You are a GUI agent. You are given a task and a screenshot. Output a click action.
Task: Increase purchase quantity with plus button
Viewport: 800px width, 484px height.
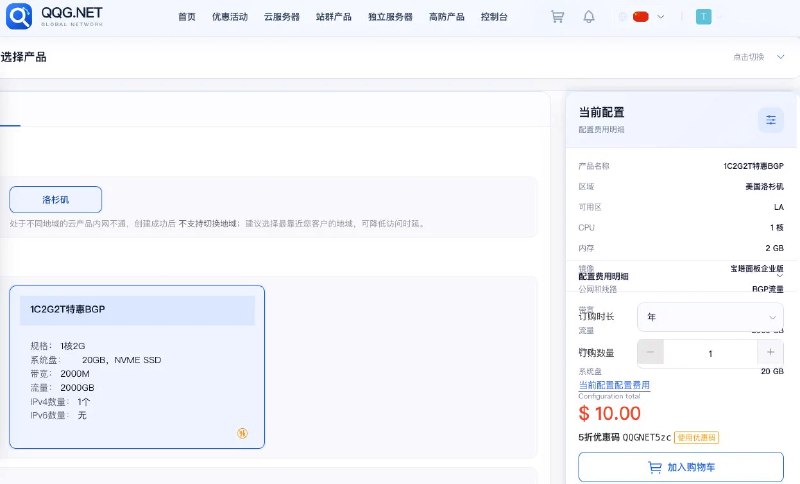coord(770,352)
